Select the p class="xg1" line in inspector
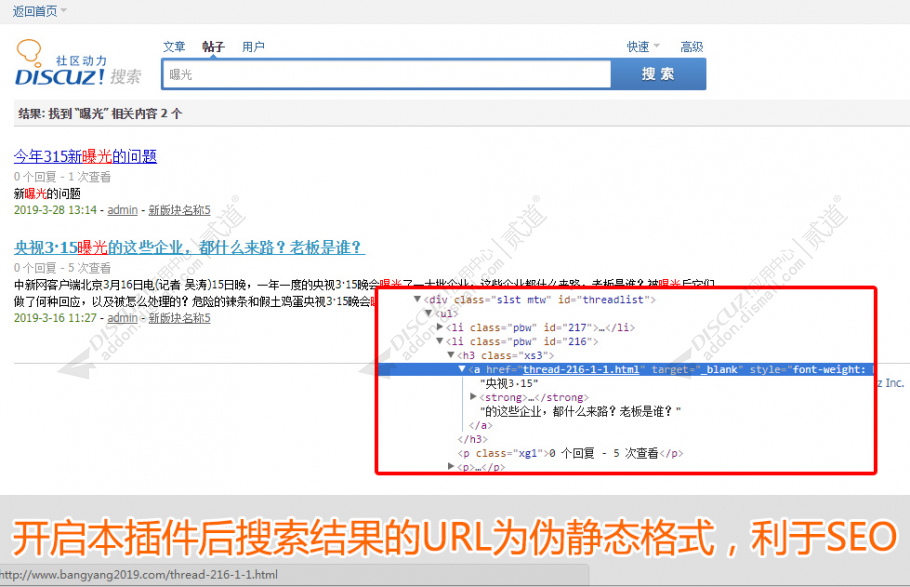This screenshot has width=910, height=587. 570,453
